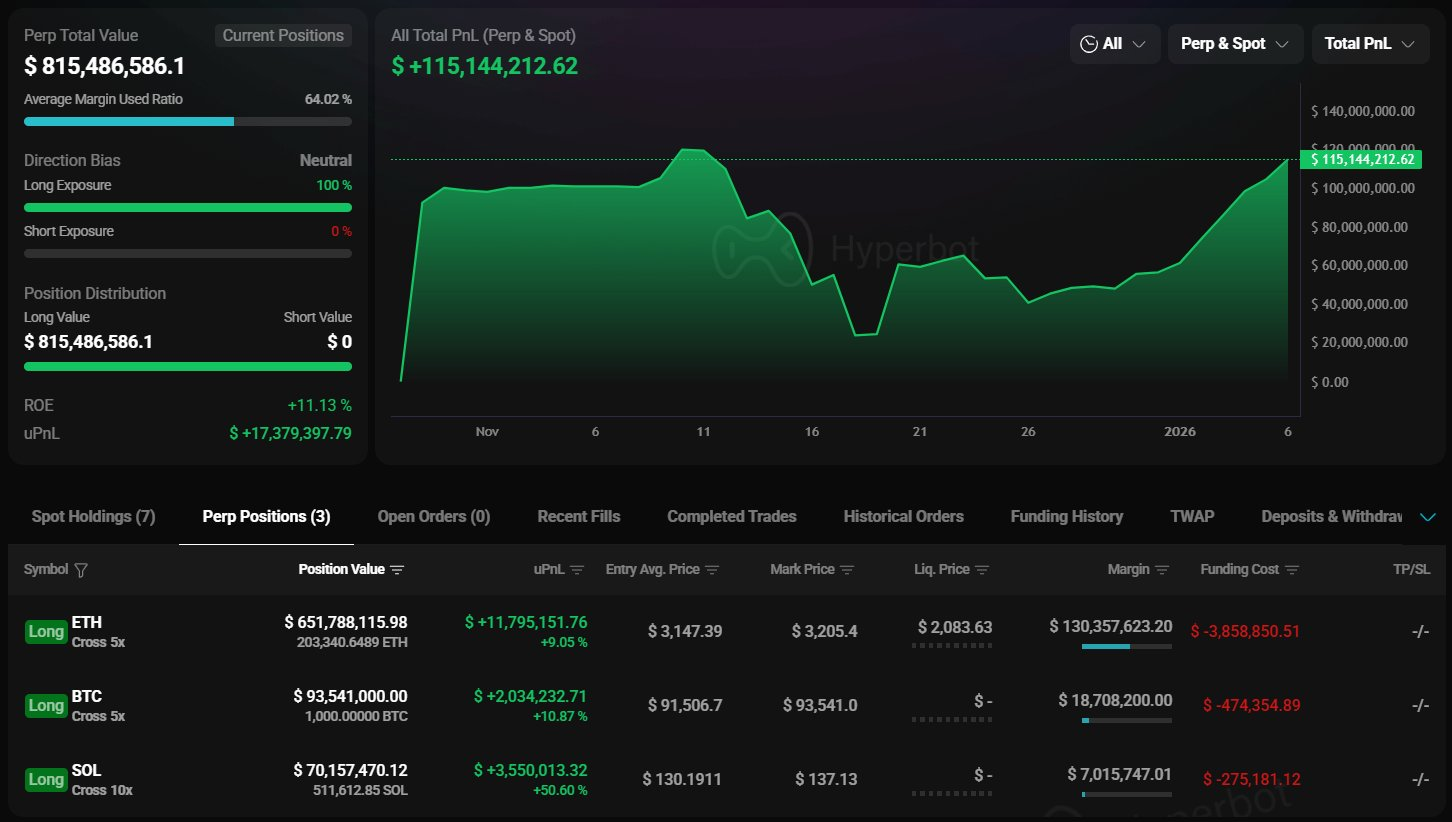Sort by the Position Value column icon
Viewport: 1452px width, 822px height.
click(x=397, y=570)
